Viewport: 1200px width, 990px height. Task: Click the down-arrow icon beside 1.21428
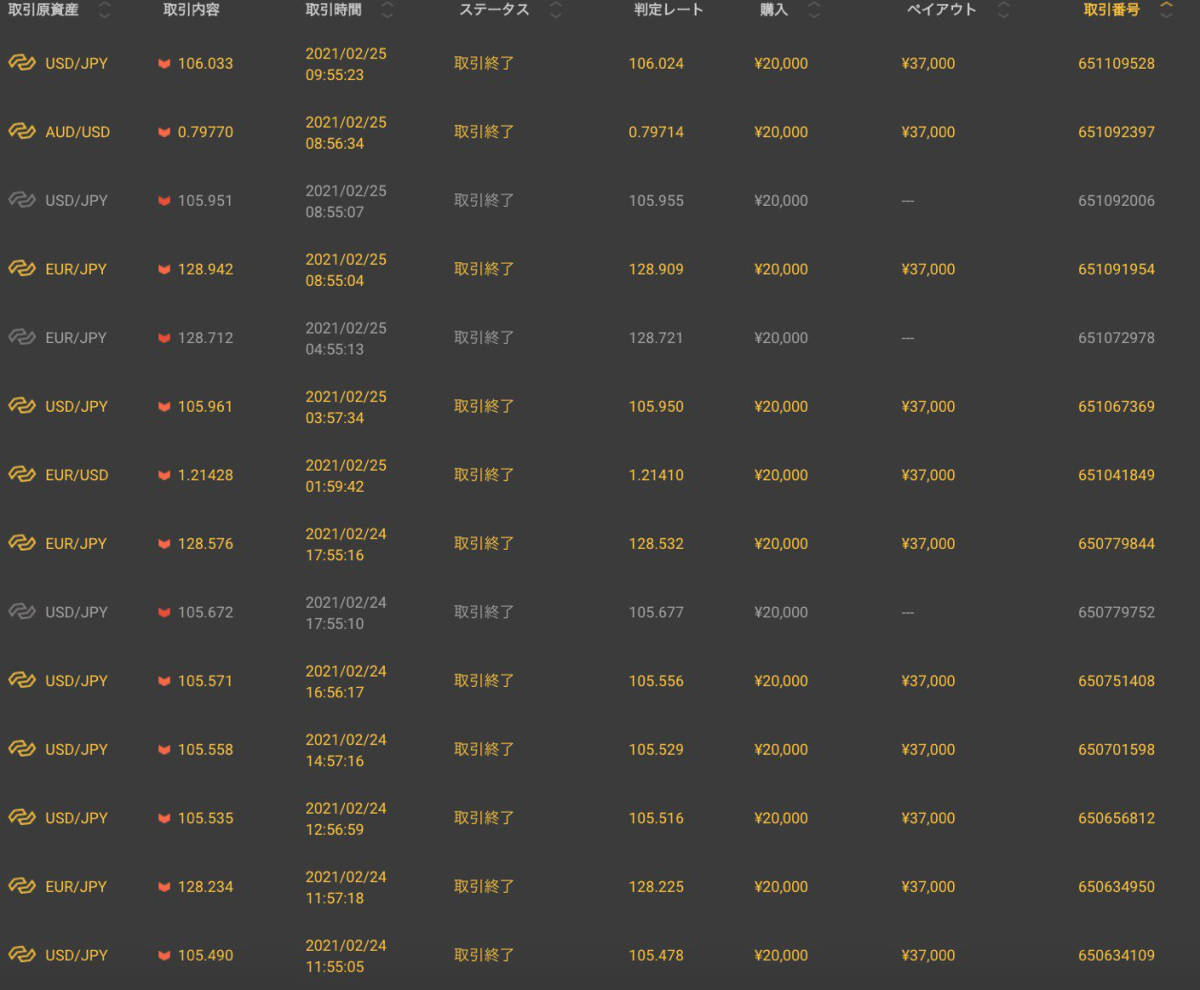[164, 476]
